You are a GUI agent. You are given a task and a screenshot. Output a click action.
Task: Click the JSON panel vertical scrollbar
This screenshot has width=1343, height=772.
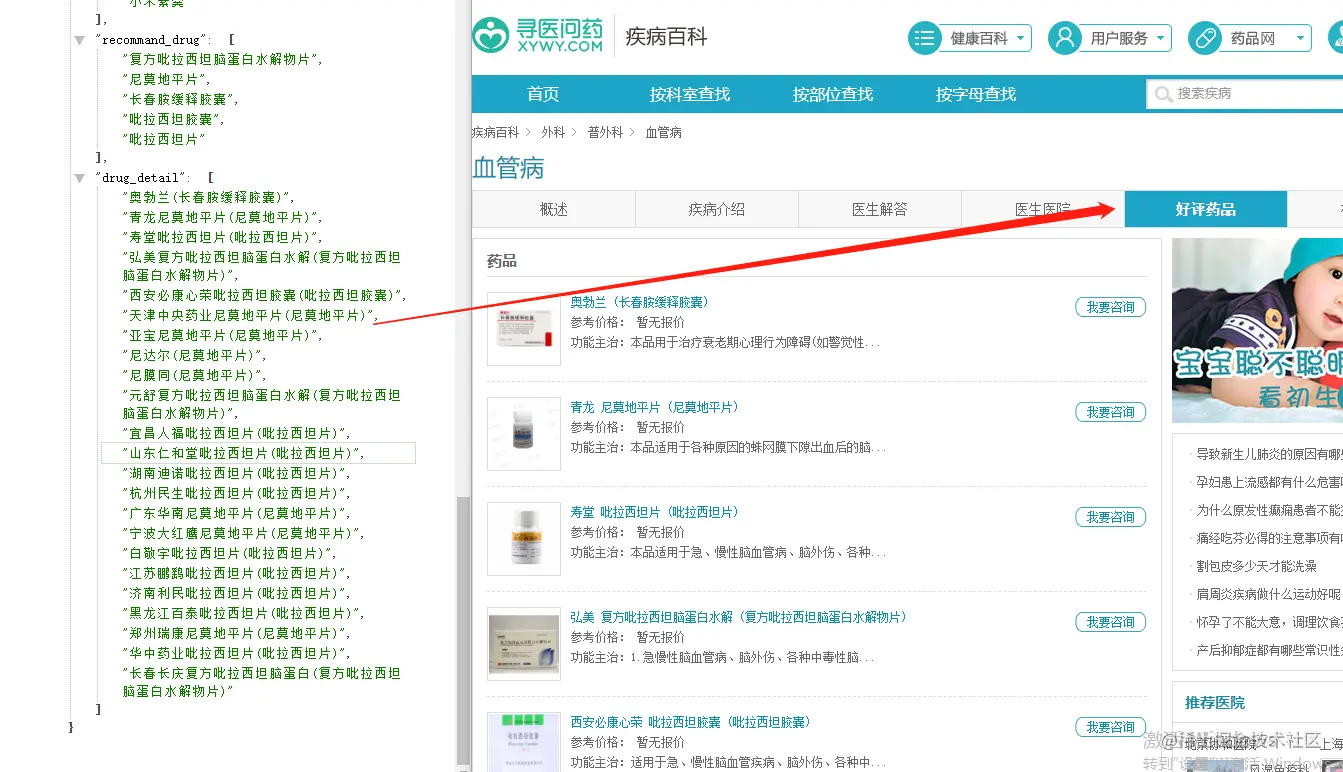463,630
